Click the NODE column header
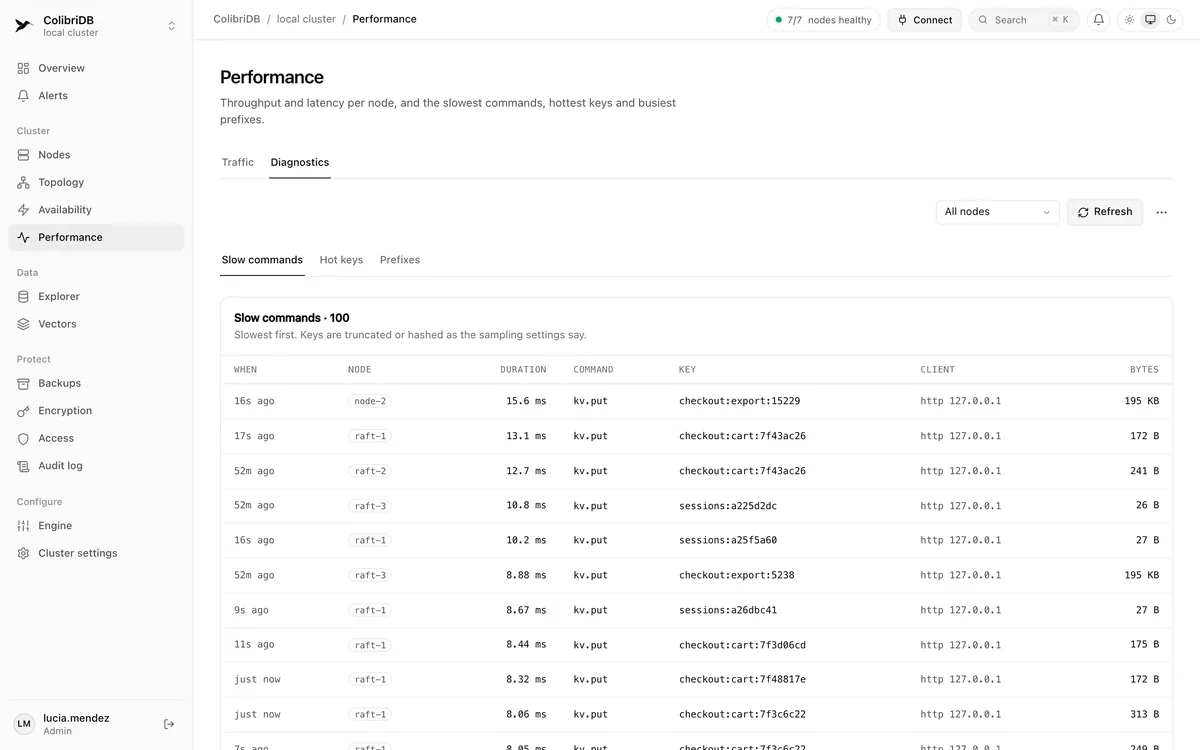This screenshot has width=1200, height=750. click(x=360, y=370)
